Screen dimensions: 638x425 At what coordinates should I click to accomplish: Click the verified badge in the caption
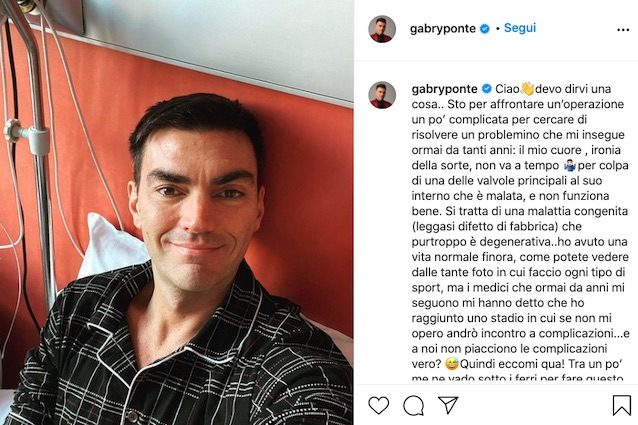tap(486, 89)
